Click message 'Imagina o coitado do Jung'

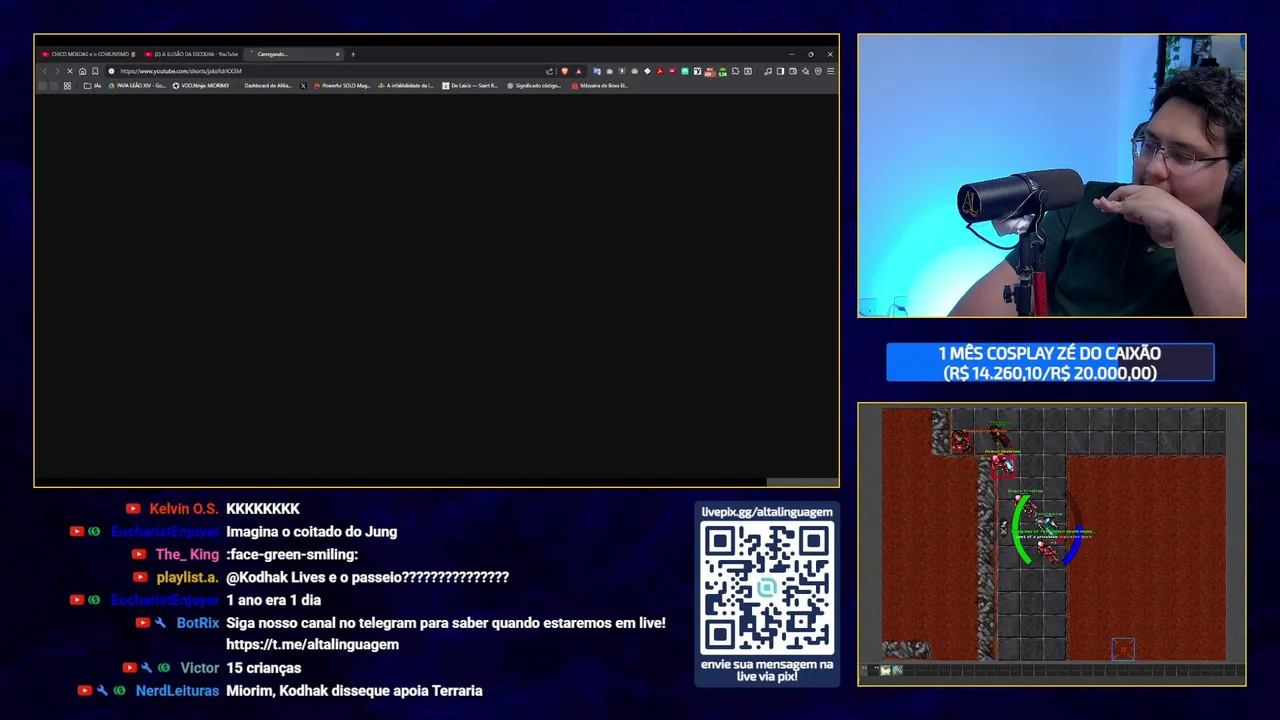point(311,532)
